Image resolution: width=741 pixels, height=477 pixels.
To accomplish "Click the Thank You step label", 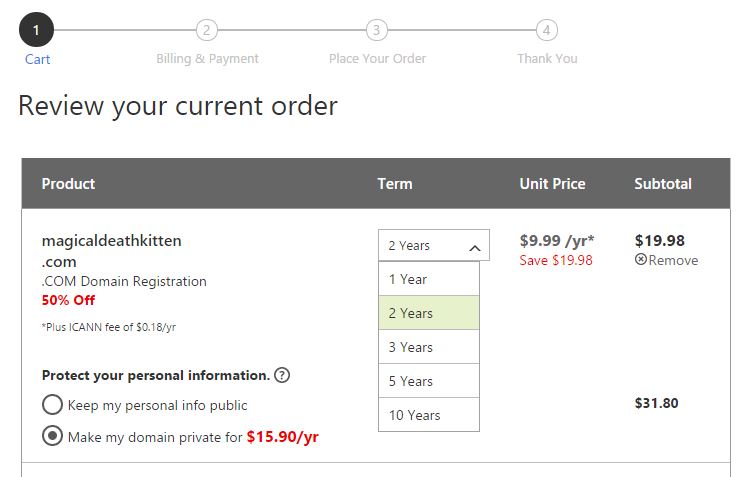I will (547, 59).
